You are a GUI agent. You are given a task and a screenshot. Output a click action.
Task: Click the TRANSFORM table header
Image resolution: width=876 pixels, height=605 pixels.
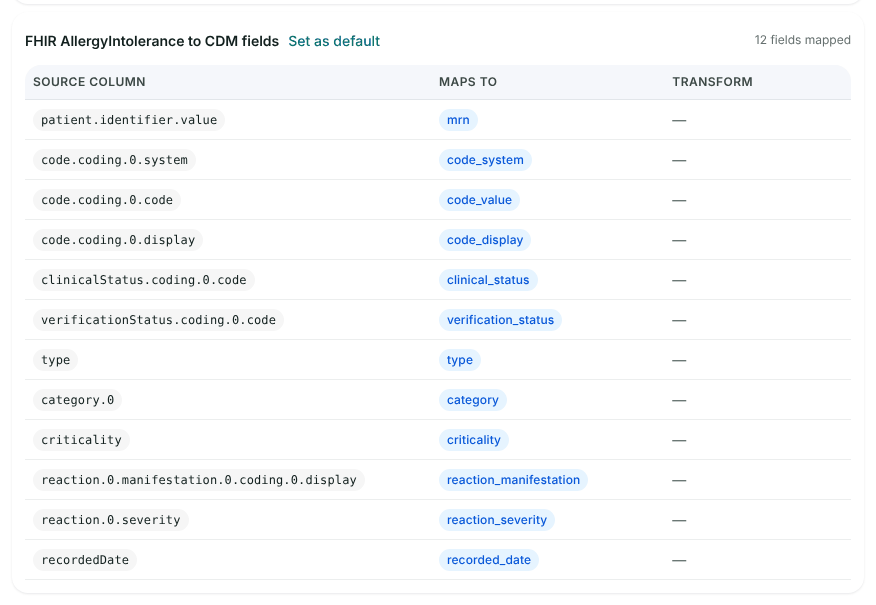coord(712,82)
